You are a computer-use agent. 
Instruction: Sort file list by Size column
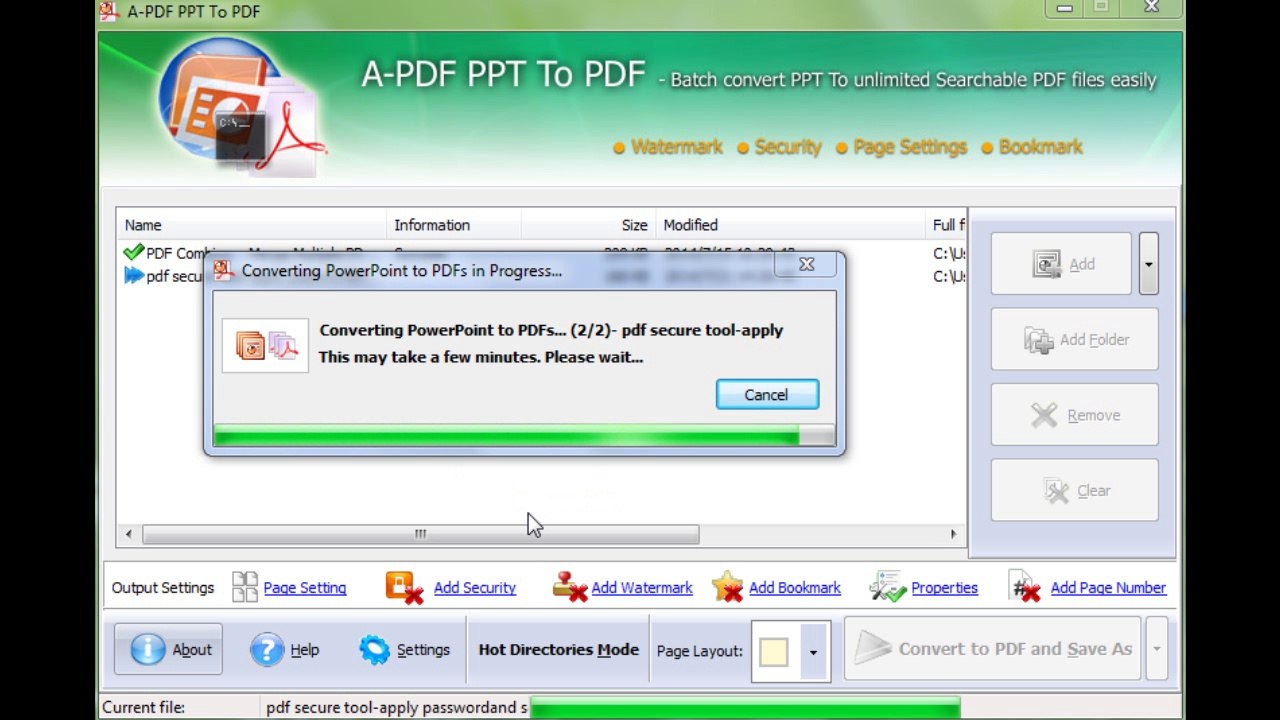(588, 225)
